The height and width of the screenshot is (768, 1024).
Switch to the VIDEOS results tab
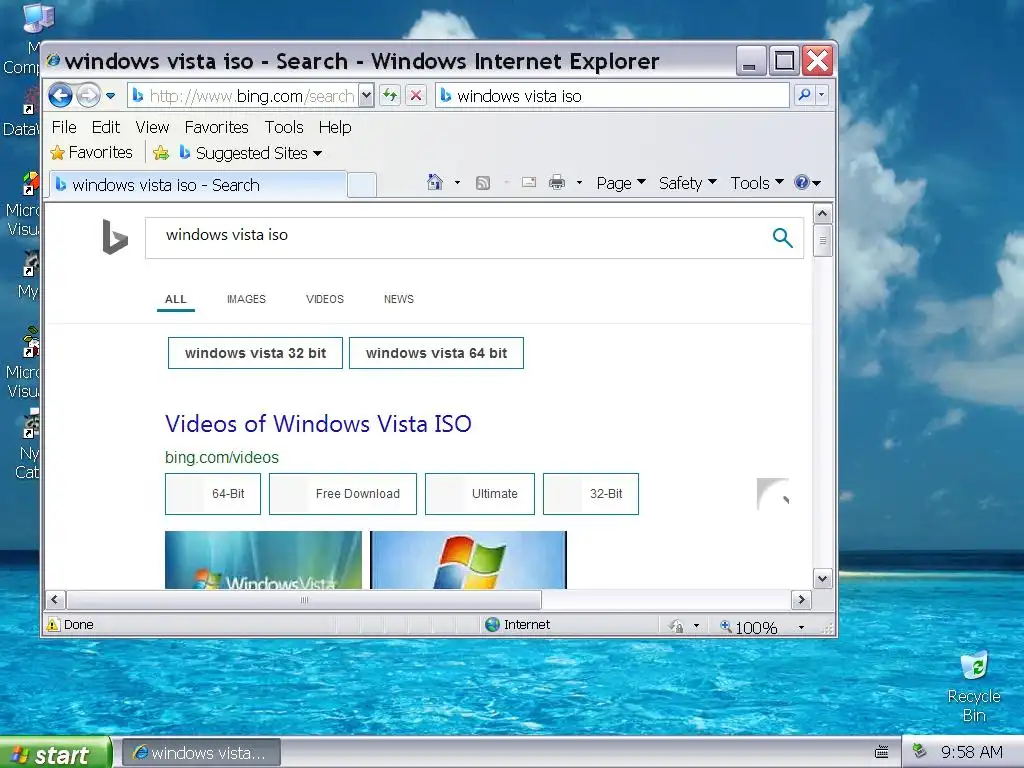325,299
